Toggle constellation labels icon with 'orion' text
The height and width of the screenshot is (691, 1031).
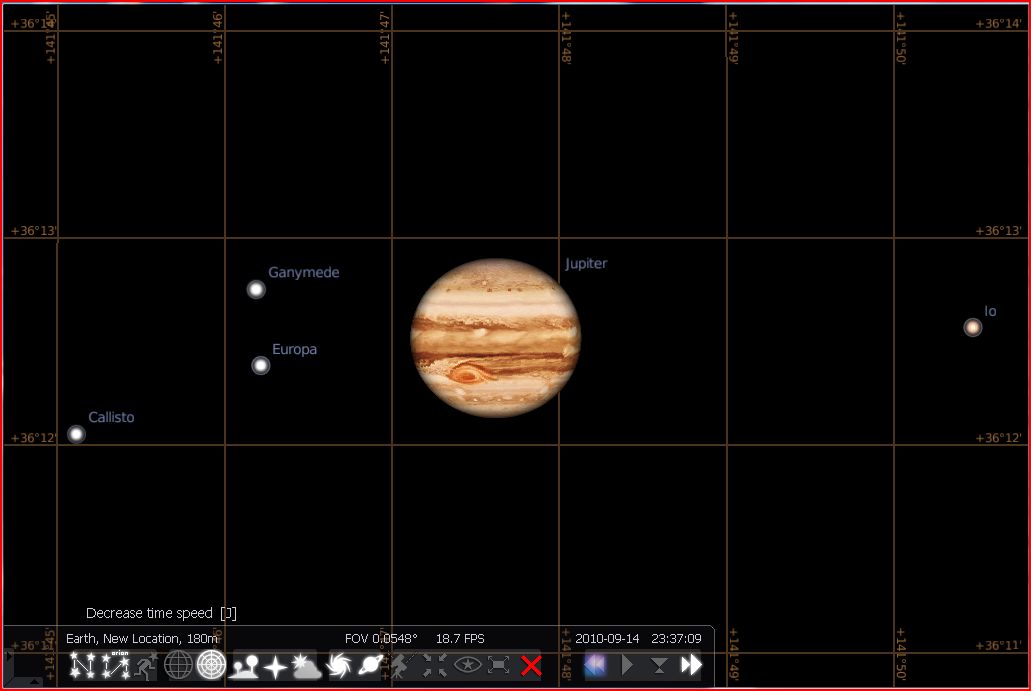click(116, 665)
